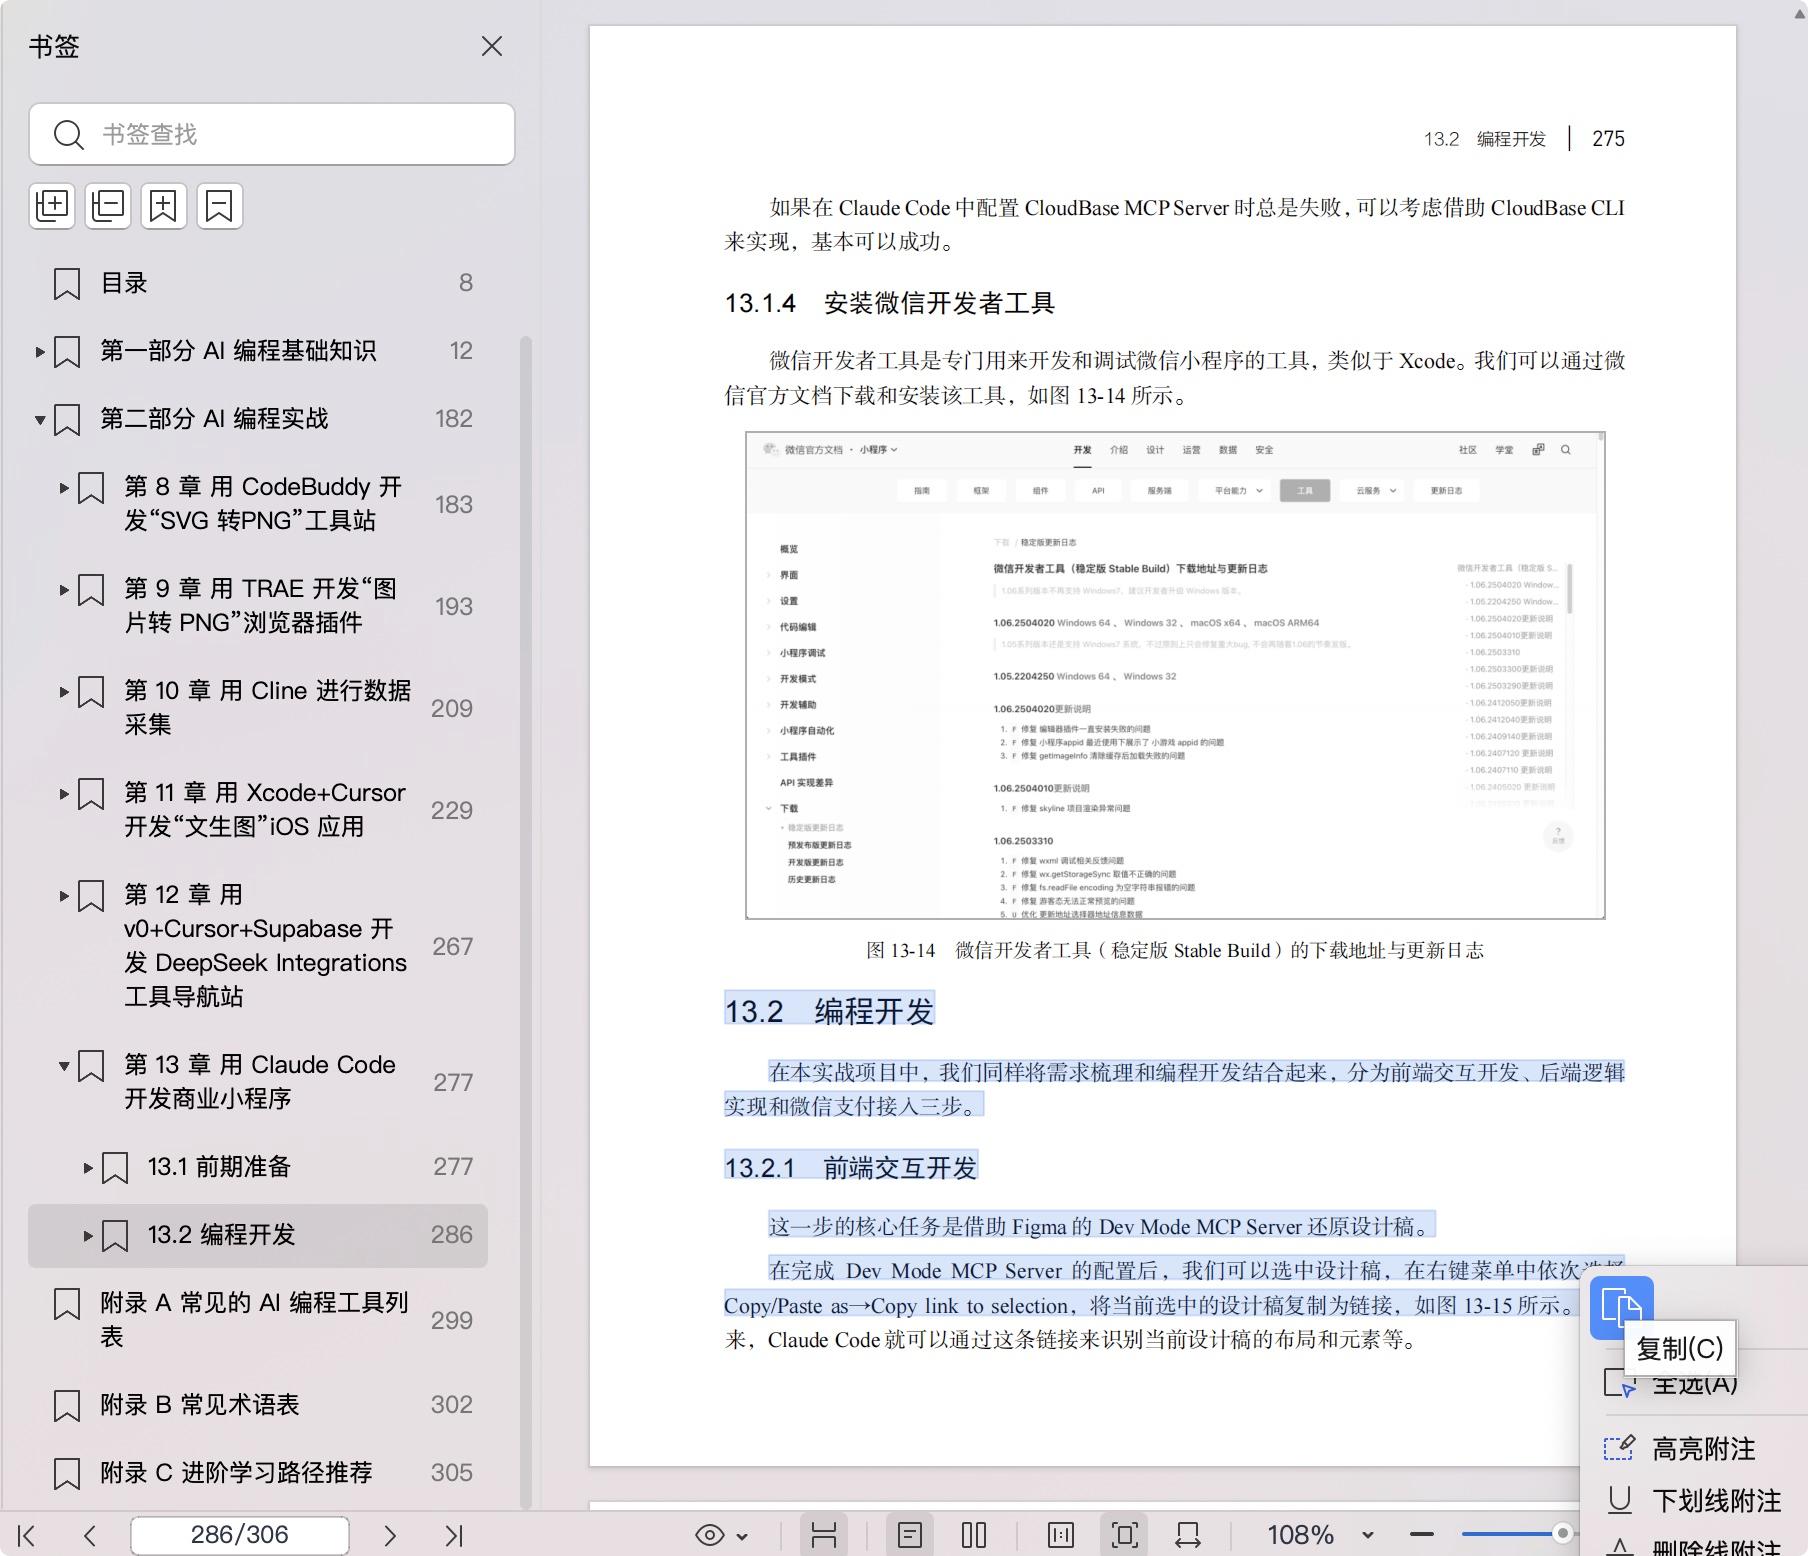Click the zoom out minus button
1808x1556 pixels.
click(1422, 1535)
